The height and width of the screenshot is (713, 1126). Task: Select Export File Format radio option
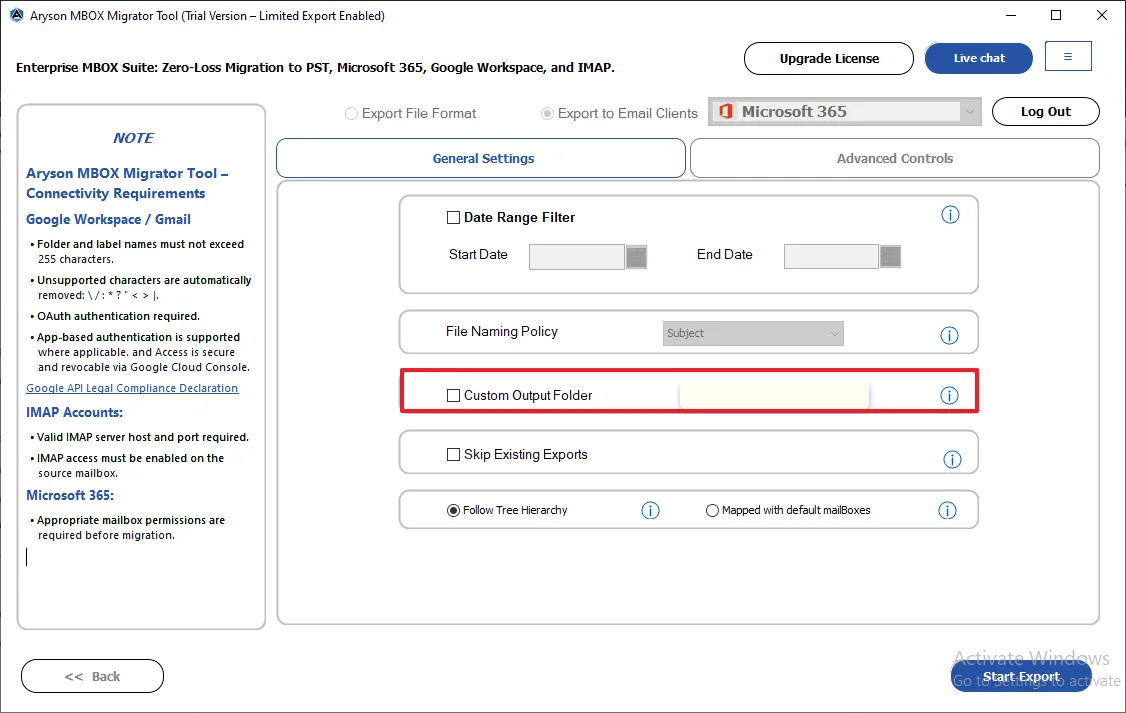pyautogui.click(x=351, y=113)
